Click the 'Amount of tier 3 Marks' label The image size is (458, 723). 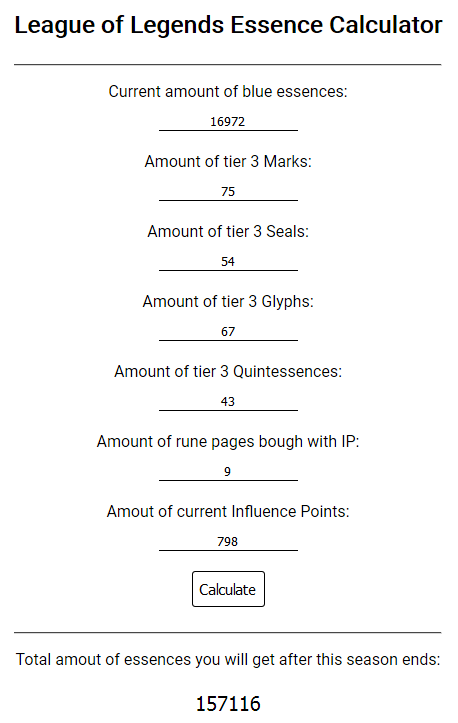pos(228,162)
